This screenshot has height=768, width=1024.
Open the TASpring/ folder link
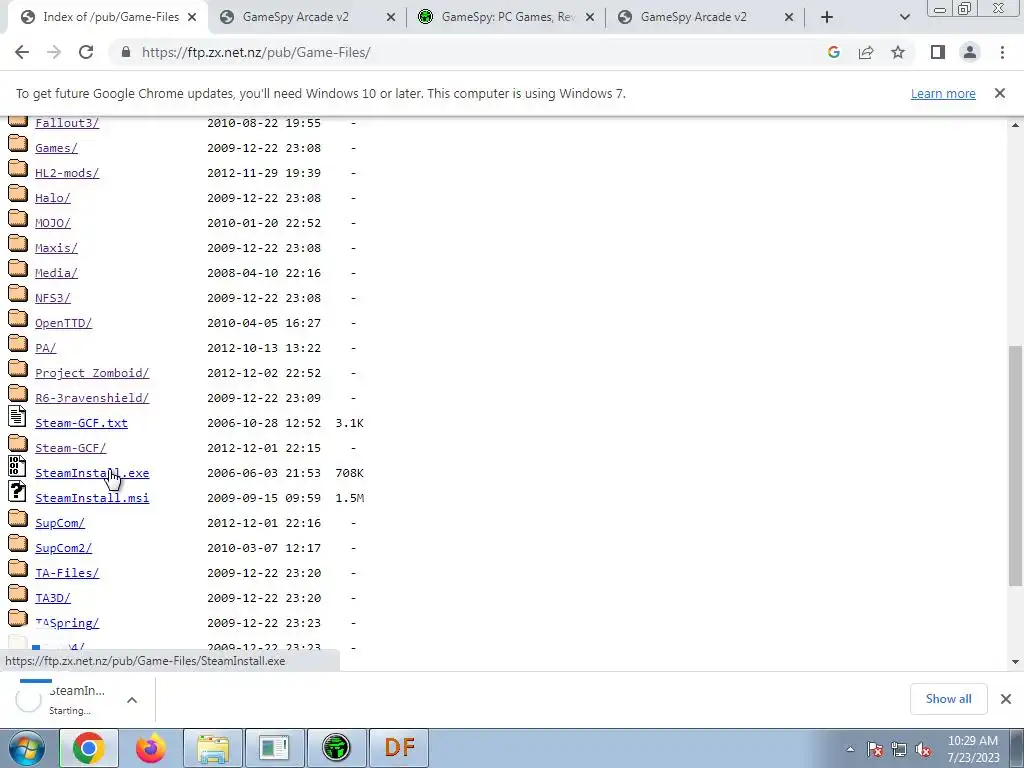[67, 623]
